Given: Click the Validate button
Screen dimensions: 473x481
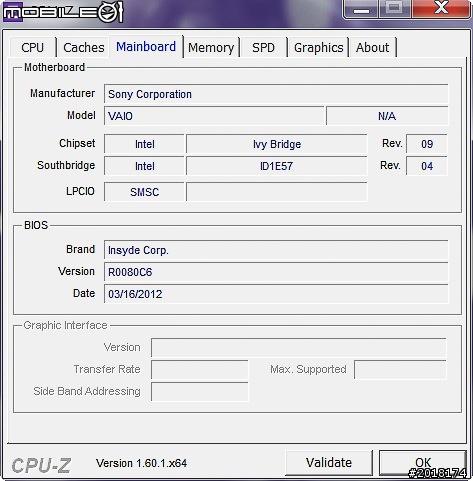Looking at the screenshot, I should tap(329, 463).
